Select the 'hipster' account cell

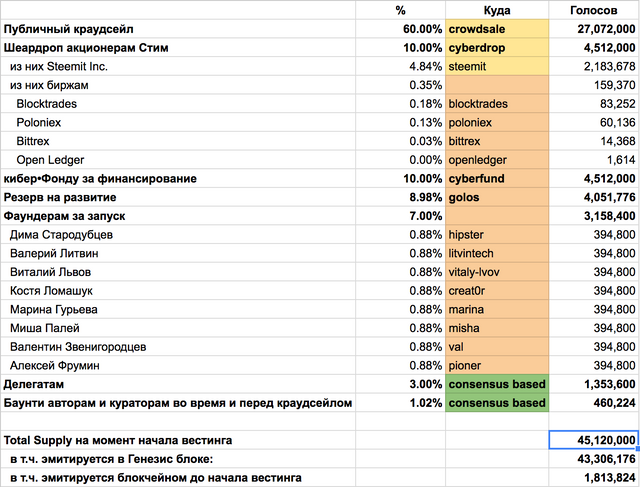point(497,235)
